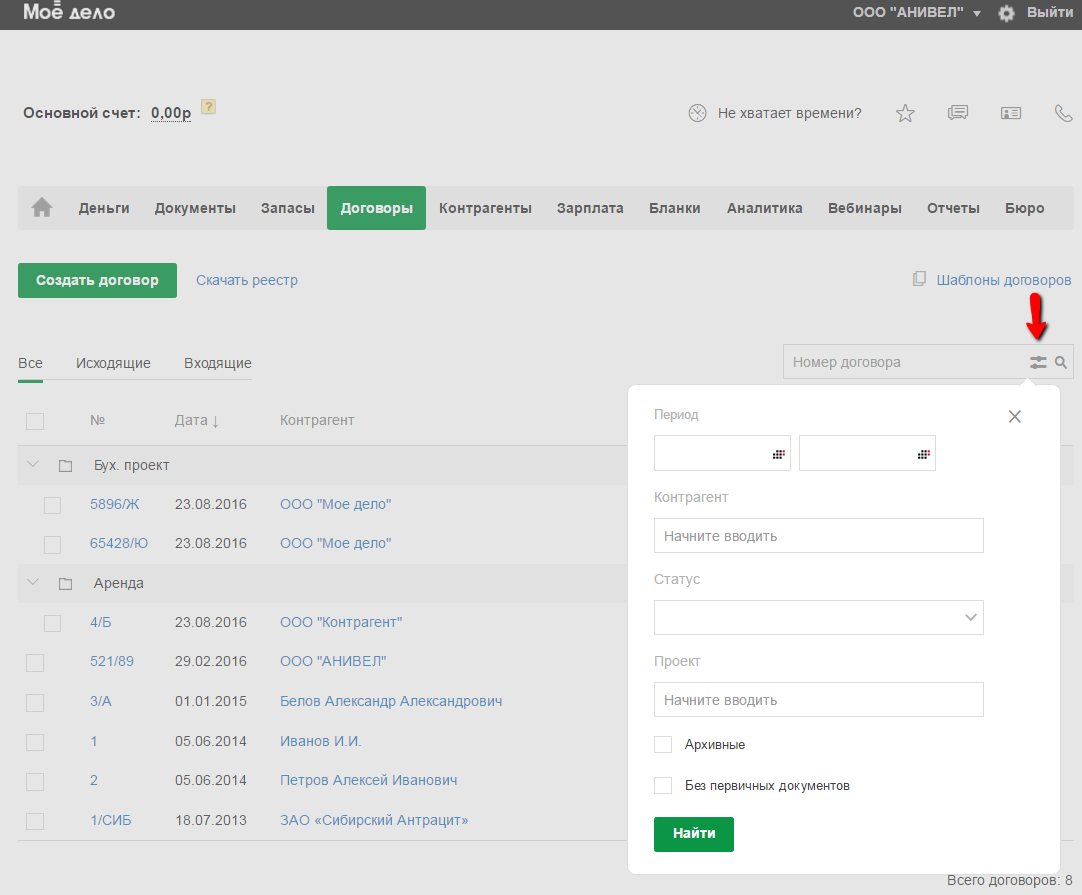Open the start date calendar picker
Viewport: 1082px width, 895px height.
(x=778, y=454)
